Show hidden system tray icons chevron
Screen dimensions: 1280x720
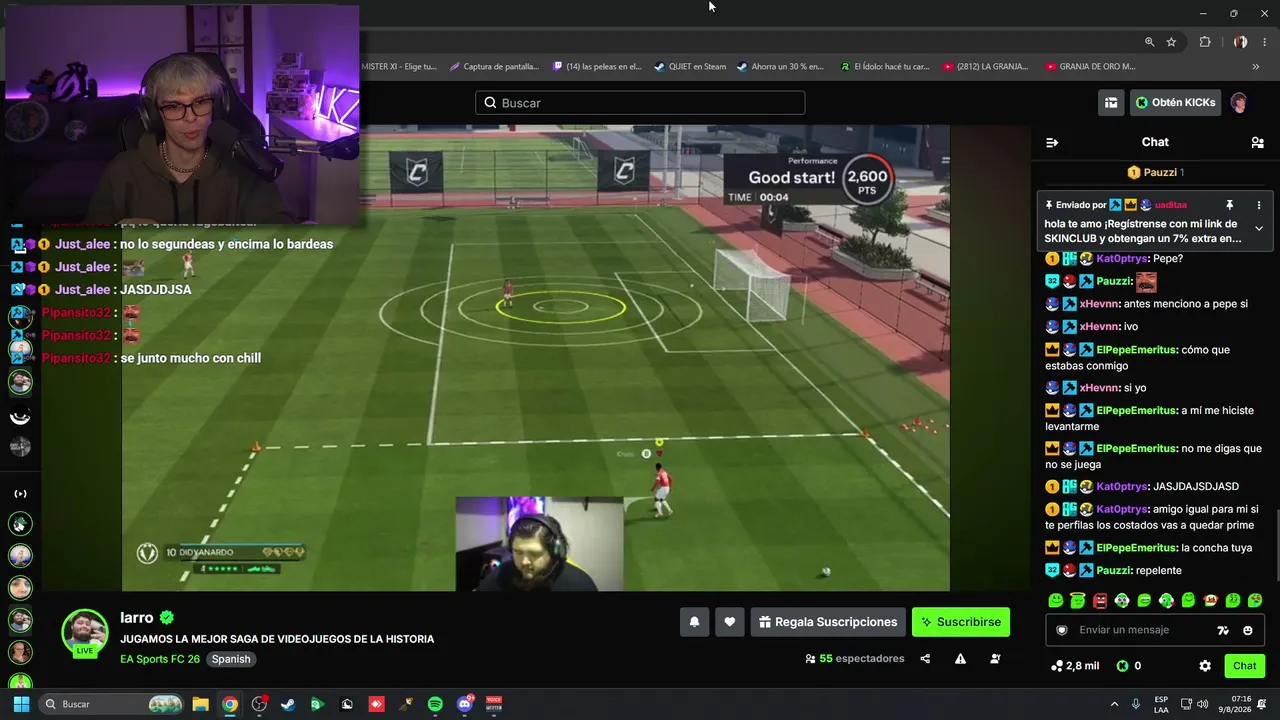pyautogui.click(x=1114, y=704)
